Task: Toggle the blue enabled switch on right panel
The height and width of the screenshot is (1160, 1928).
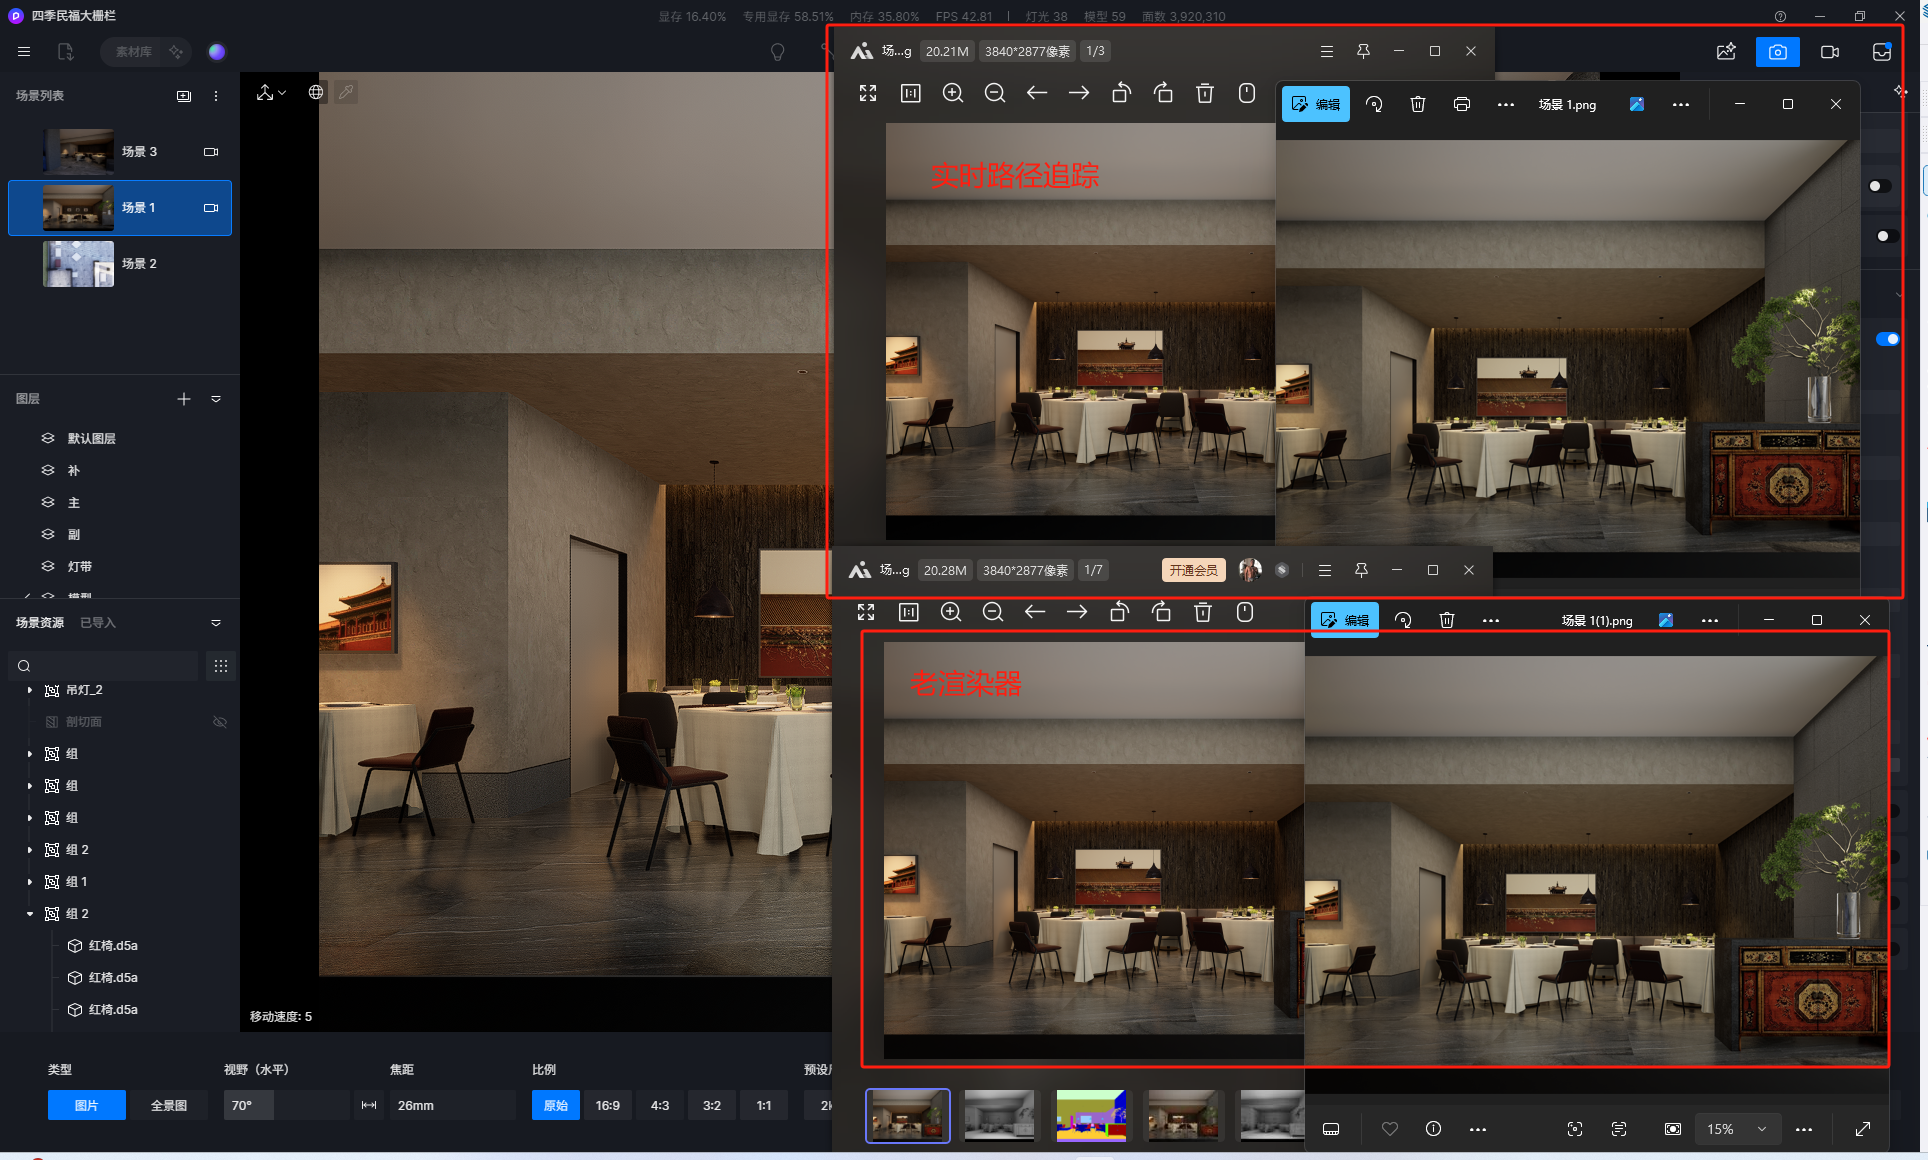Action: (x=1886, y=339)
